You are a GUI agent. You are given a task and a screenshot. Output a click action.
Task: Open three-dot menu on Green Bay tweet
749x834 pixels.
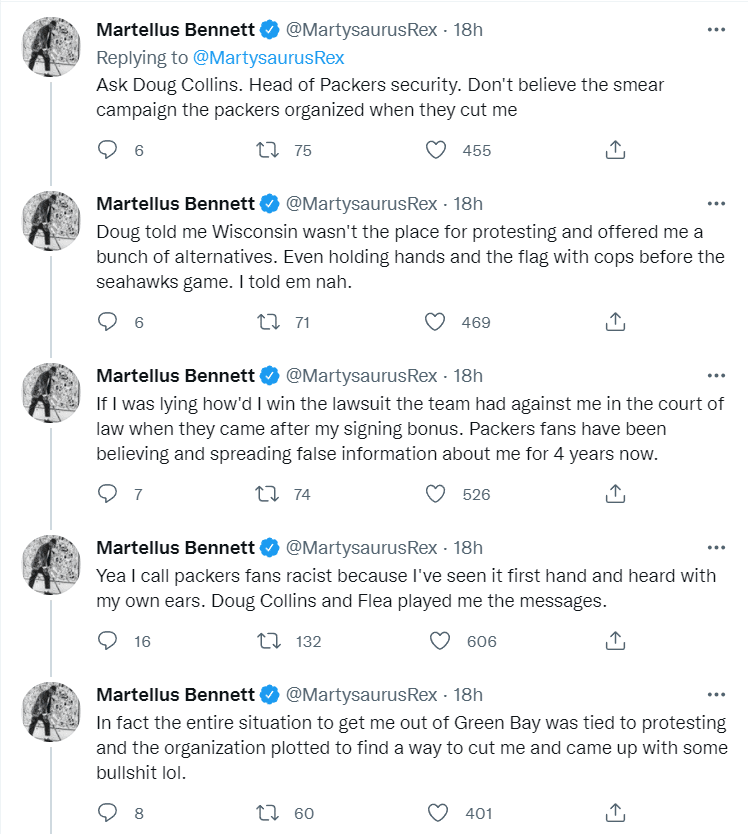point(716,694)
